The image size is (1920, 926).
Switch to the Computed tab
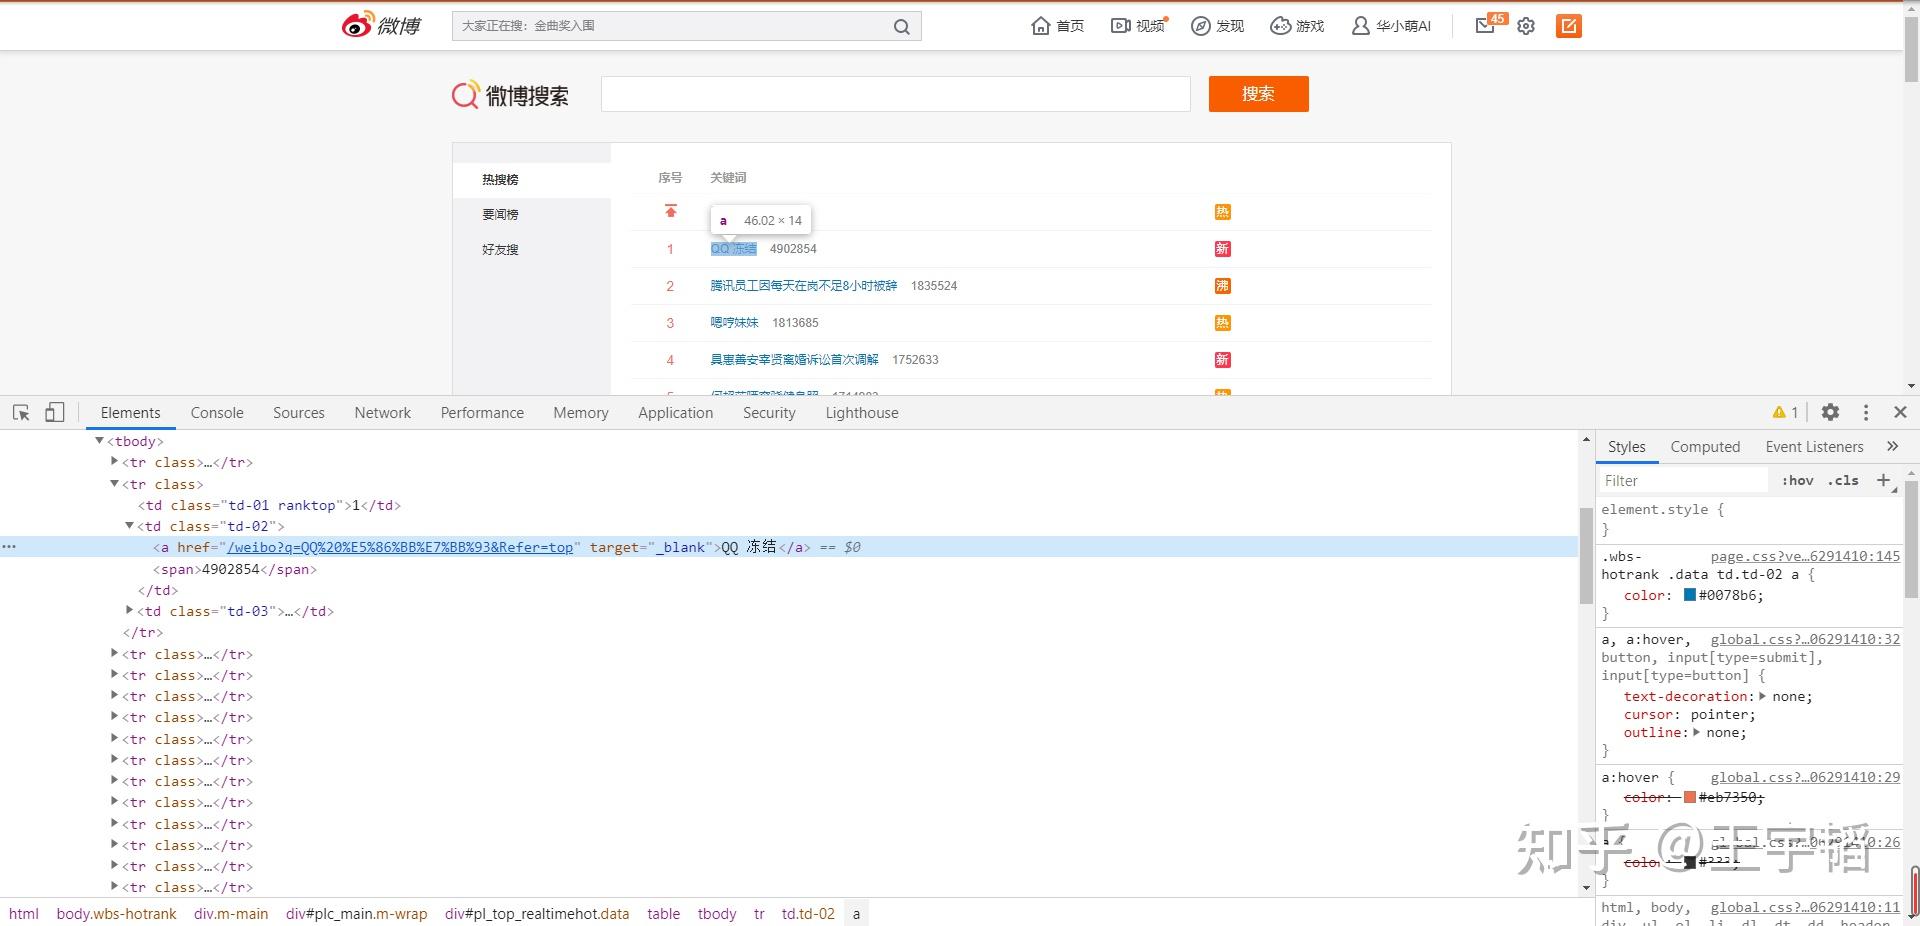coord(1704,447)
